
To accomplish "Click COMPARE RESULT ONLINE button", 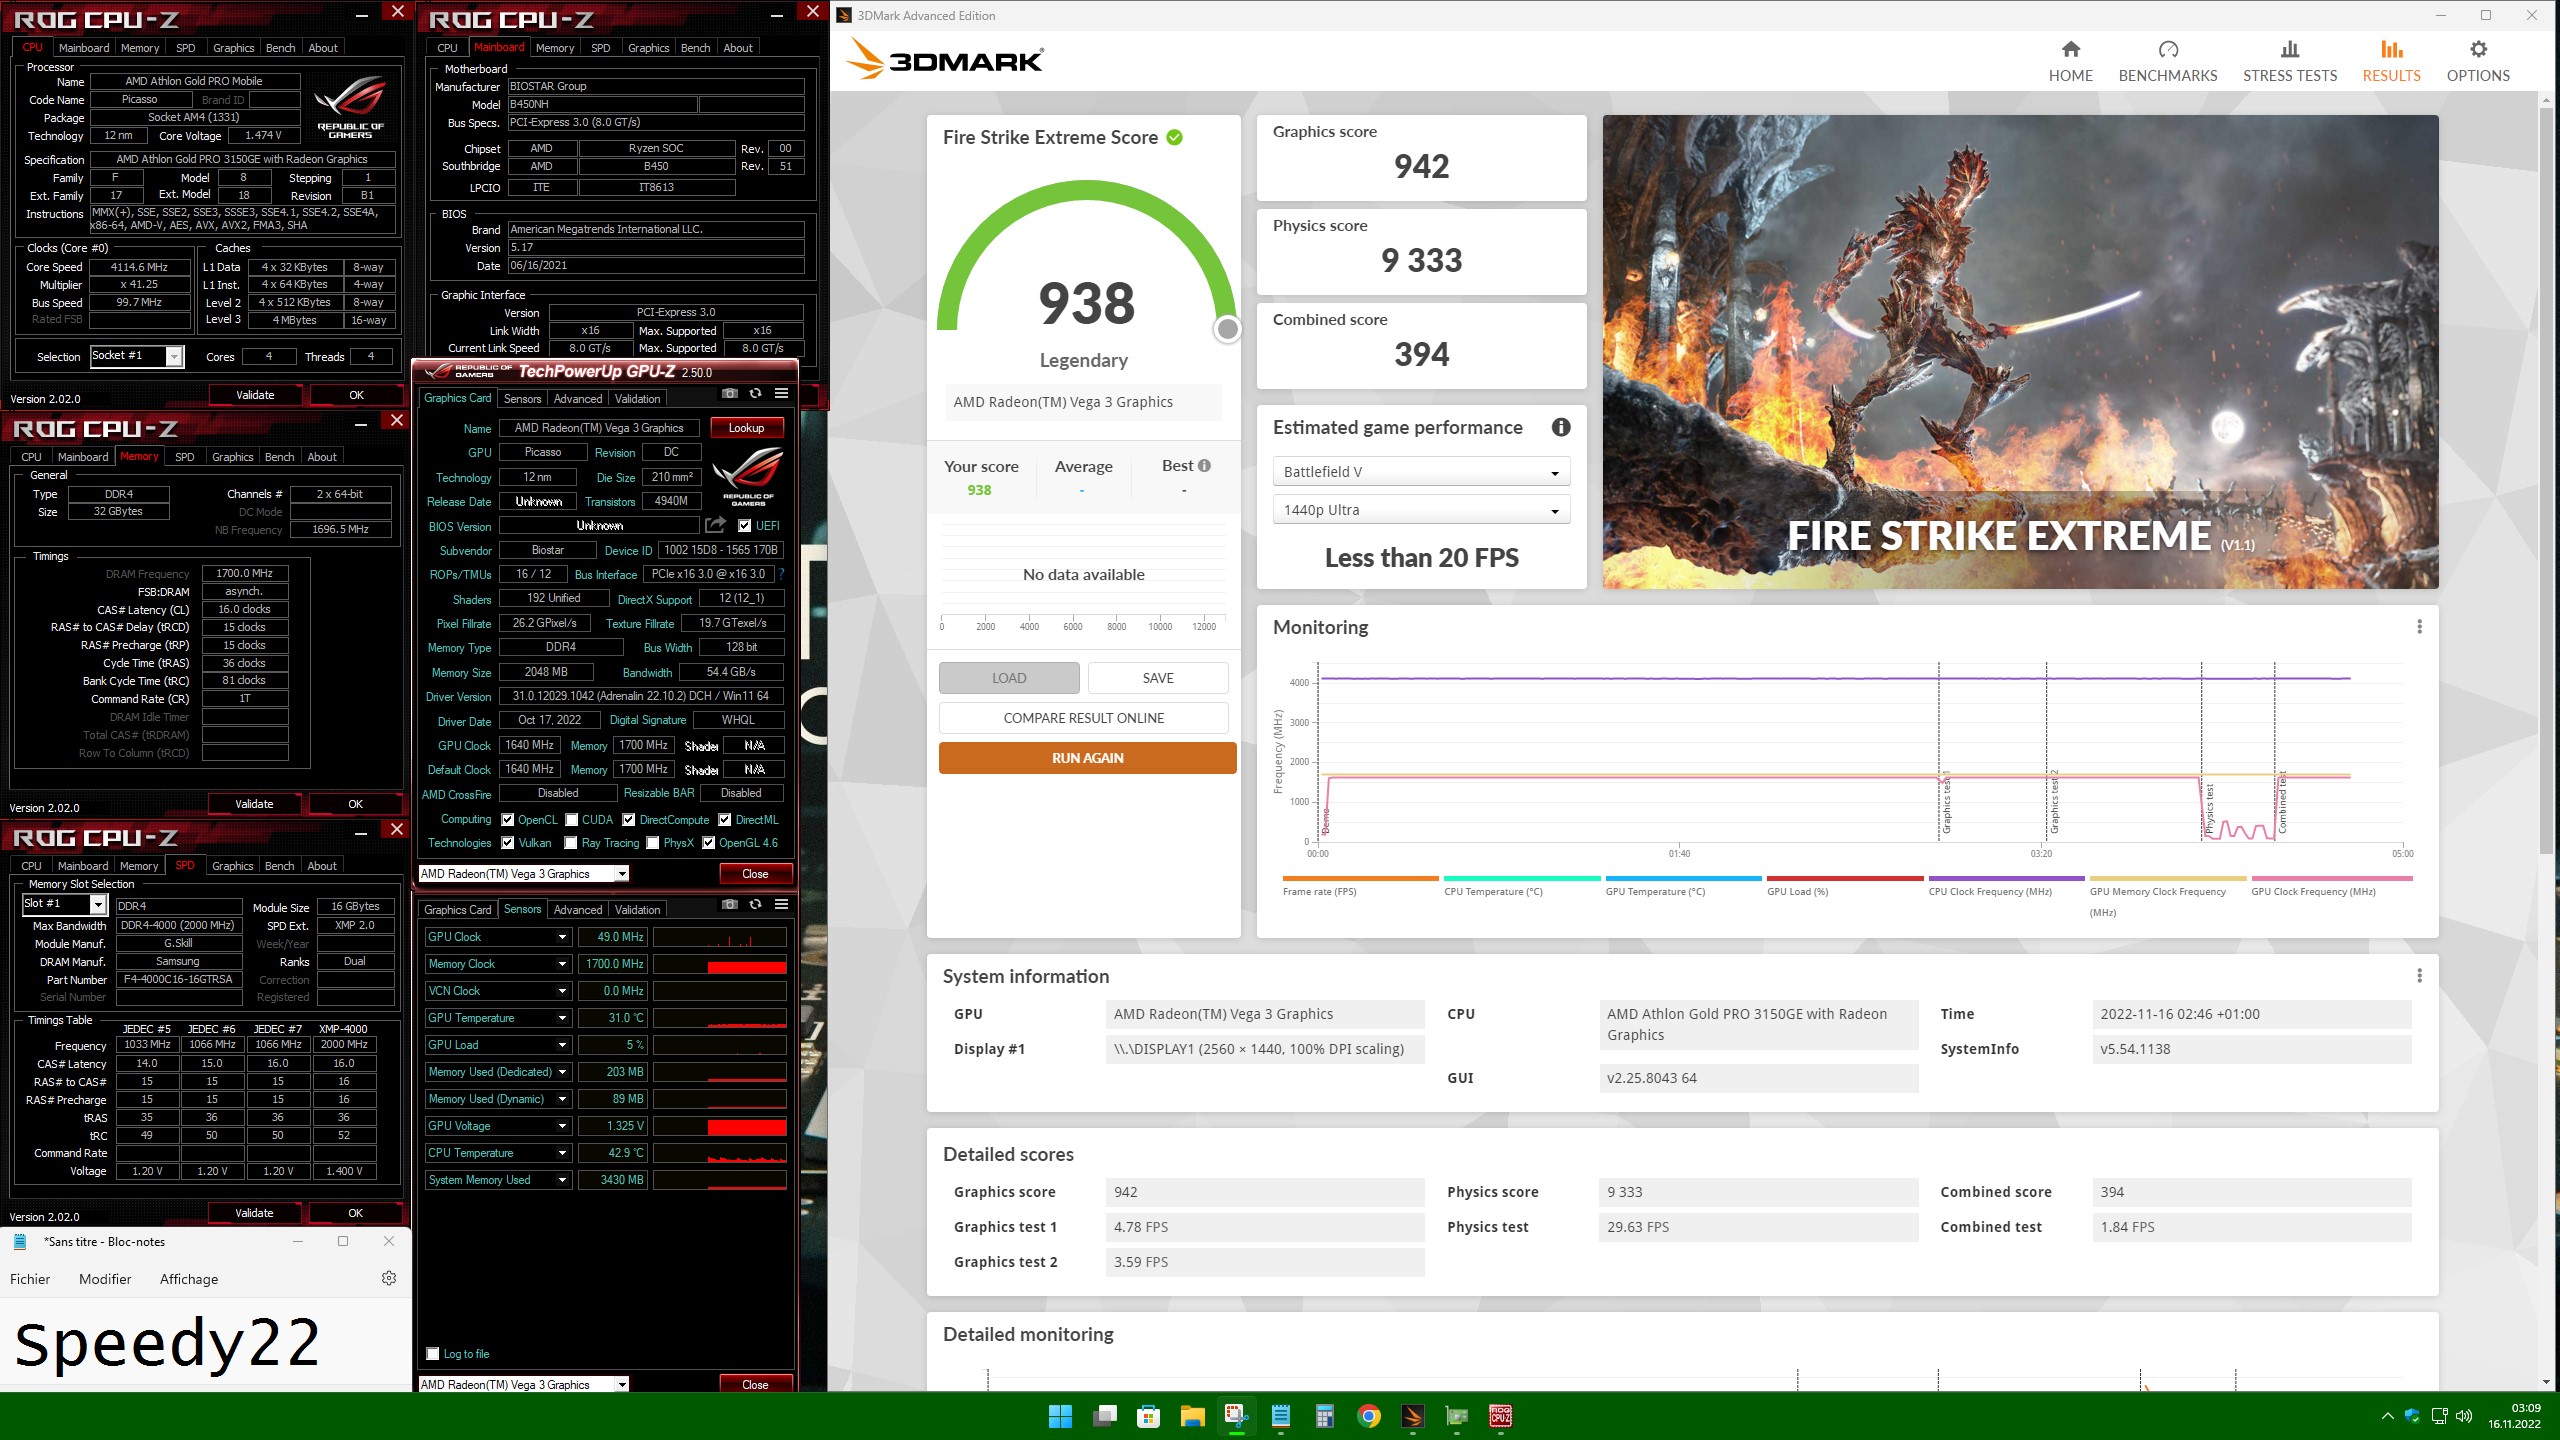I will [1083, 718].
